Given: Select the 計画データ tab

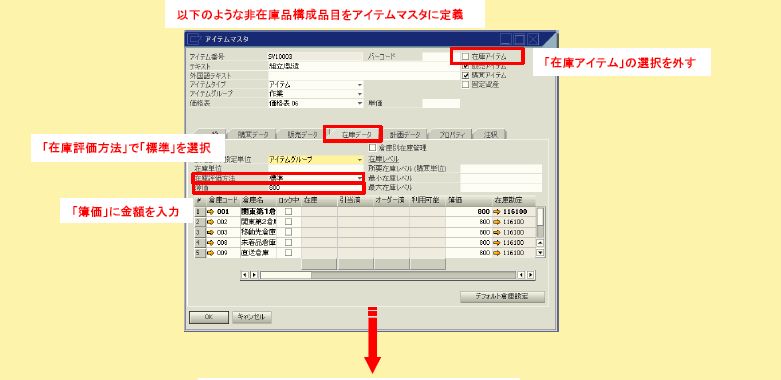Looking at the screenshot, I should [405, 134].
